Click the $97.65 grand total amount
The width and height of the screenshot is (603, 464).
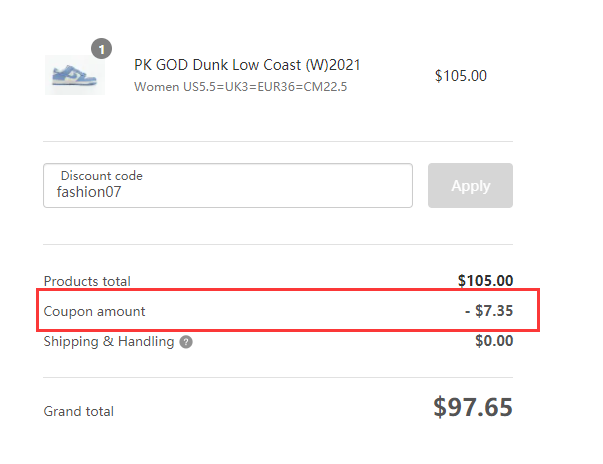coord(473,407)
